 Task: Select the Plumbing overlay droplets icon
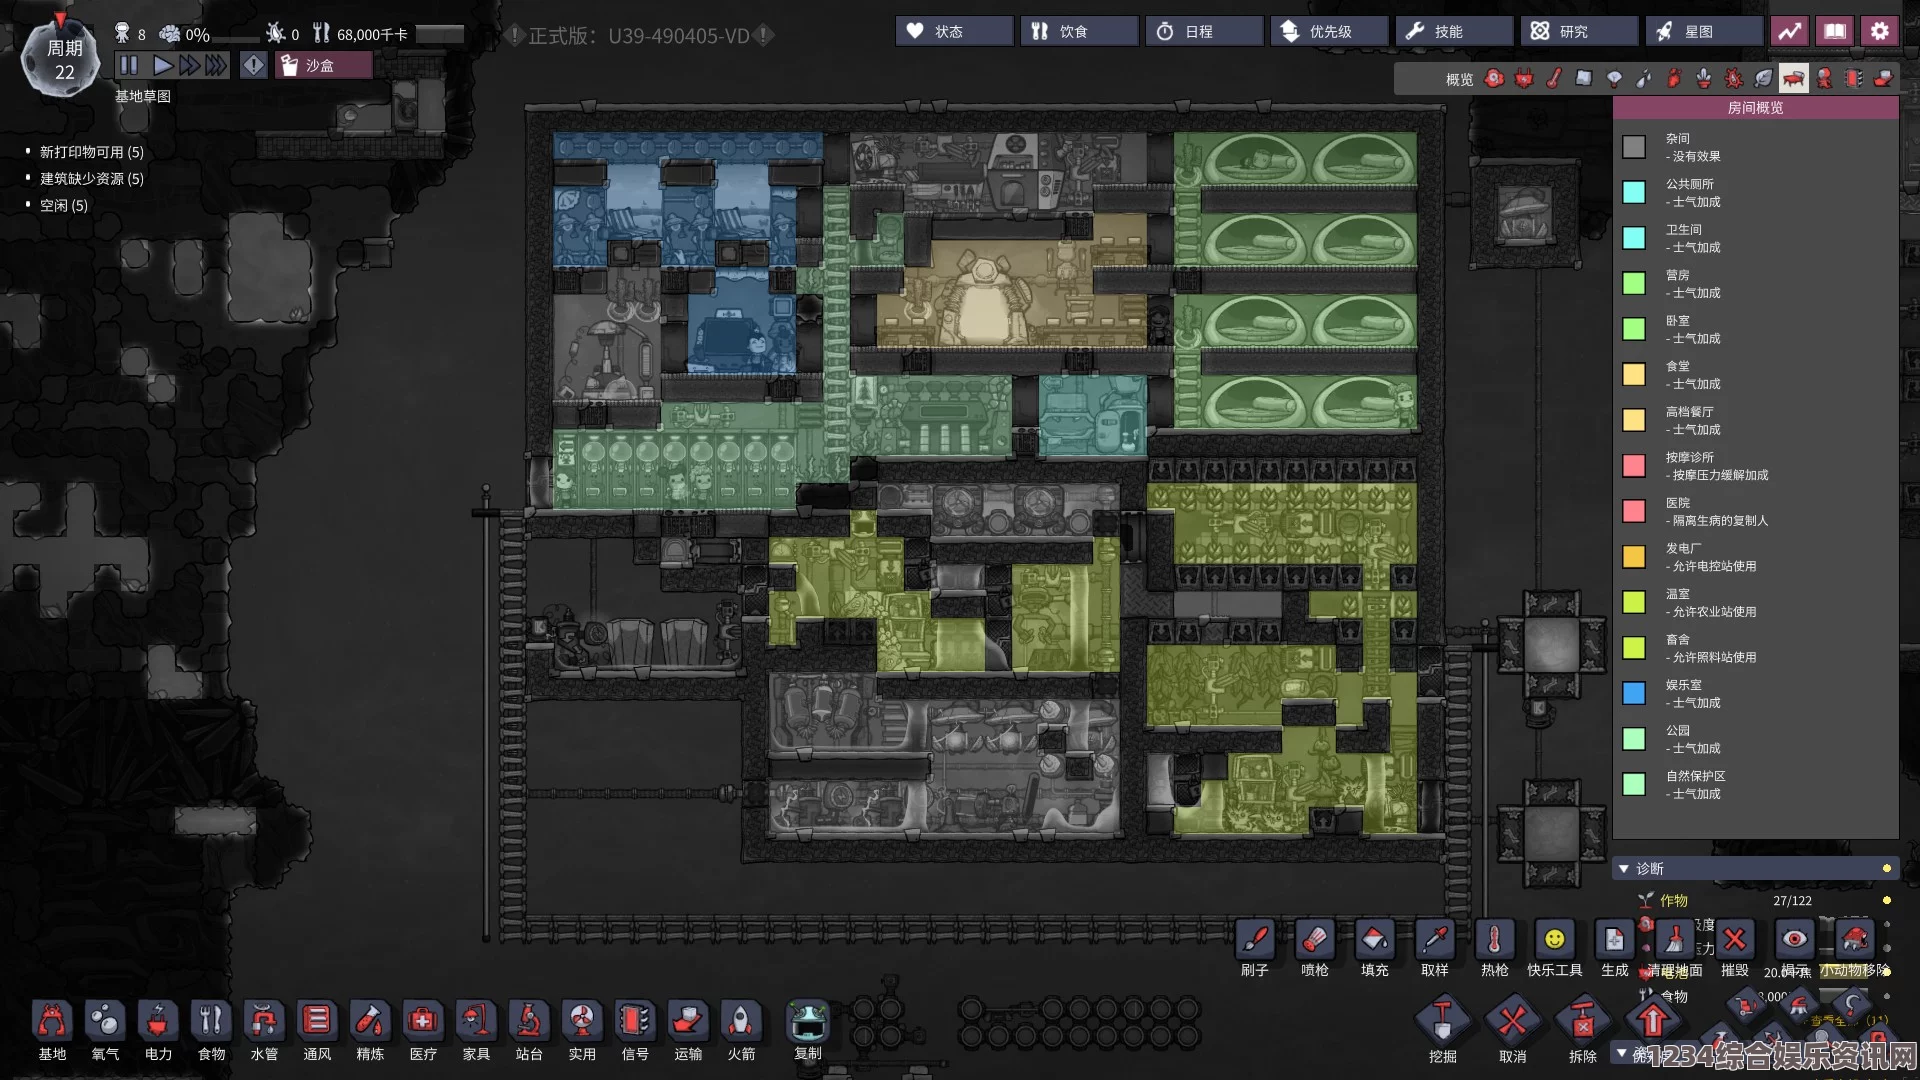click(x=1644, y=79)
